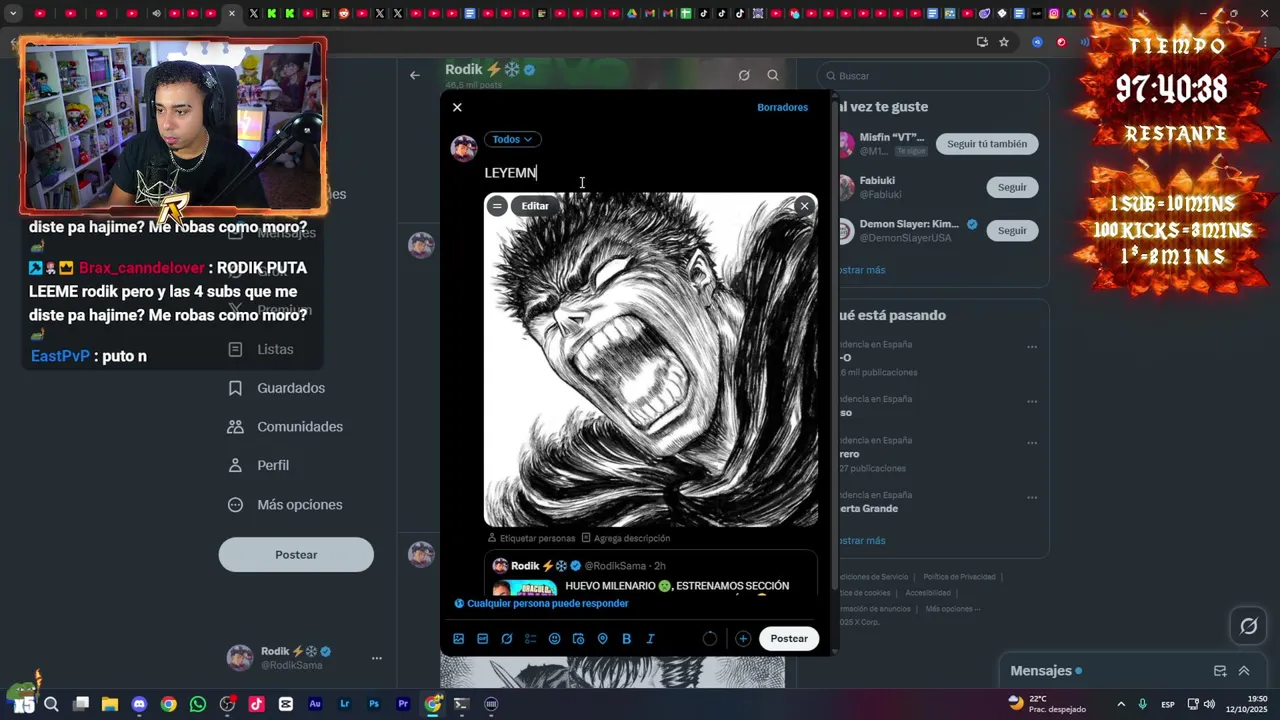Click the Grok icon in profile header
1280x720 pixels.
[x=744, y=75]
